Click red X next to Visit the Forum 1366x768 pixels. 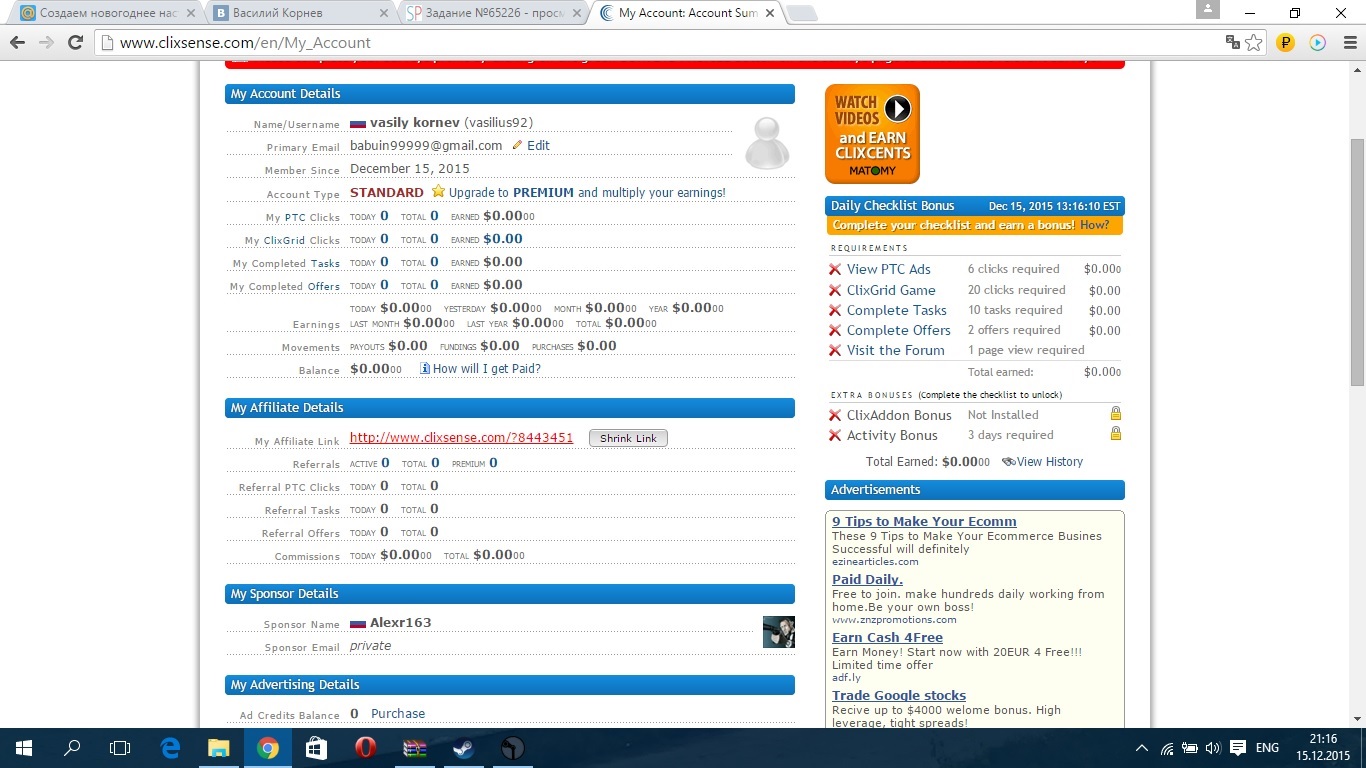(835, 350)
